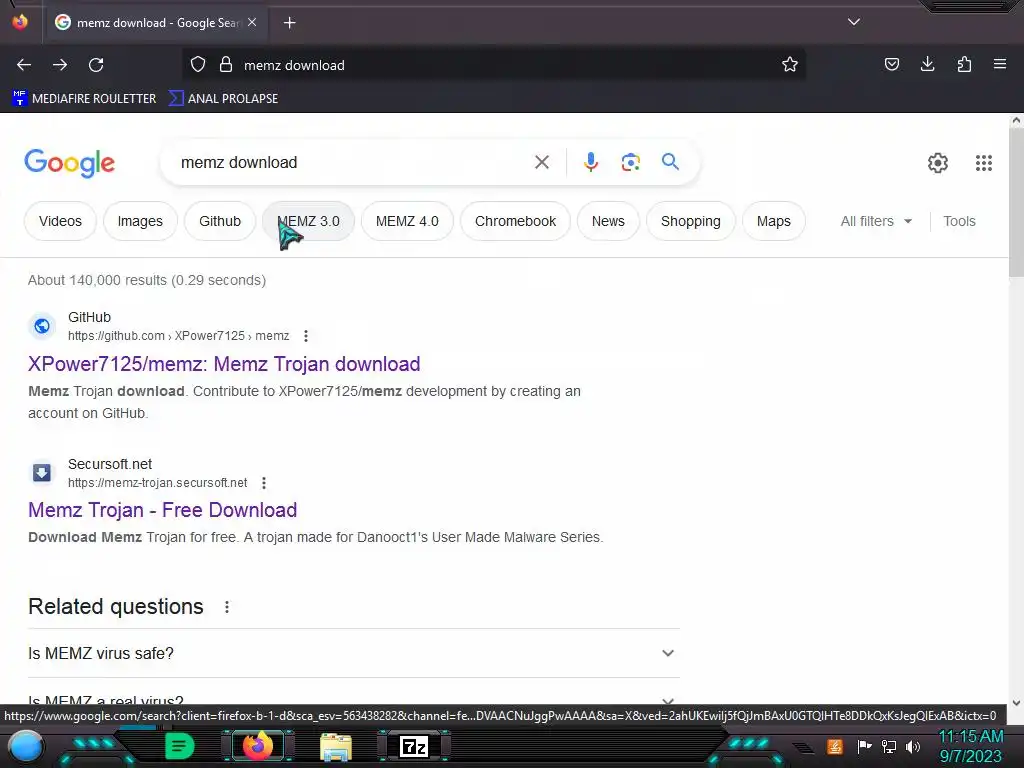Go back using browser back arrow
The image size is (1024, 768).
click(24, 65)
